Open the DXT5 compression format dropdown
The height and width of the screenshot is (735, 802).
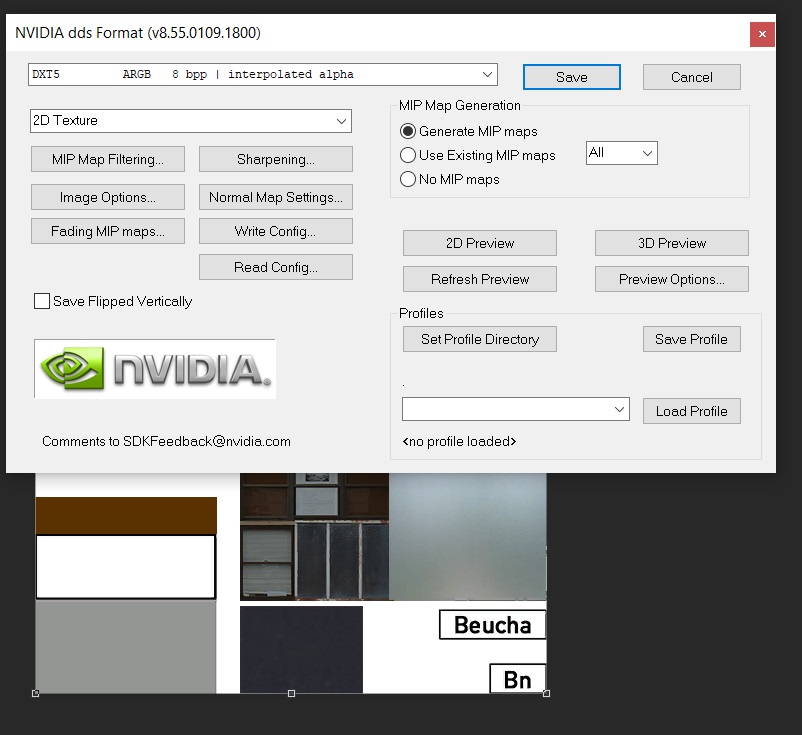click(262, 74)
